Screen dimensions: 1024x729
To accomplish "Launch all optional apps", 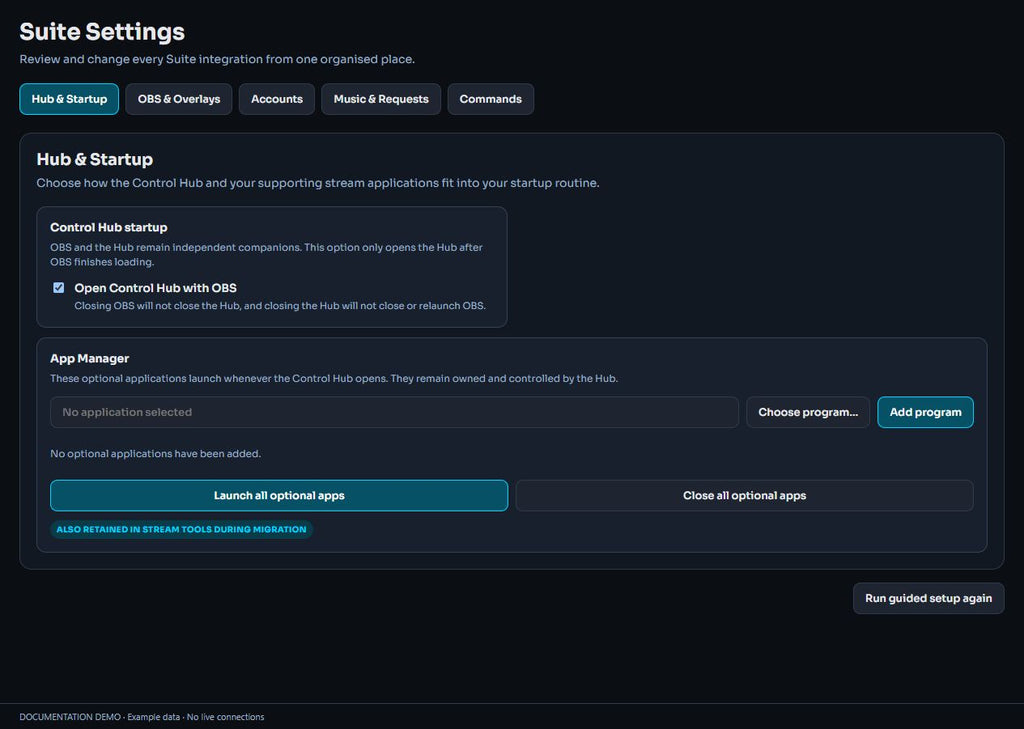I will tap(279, 496).
